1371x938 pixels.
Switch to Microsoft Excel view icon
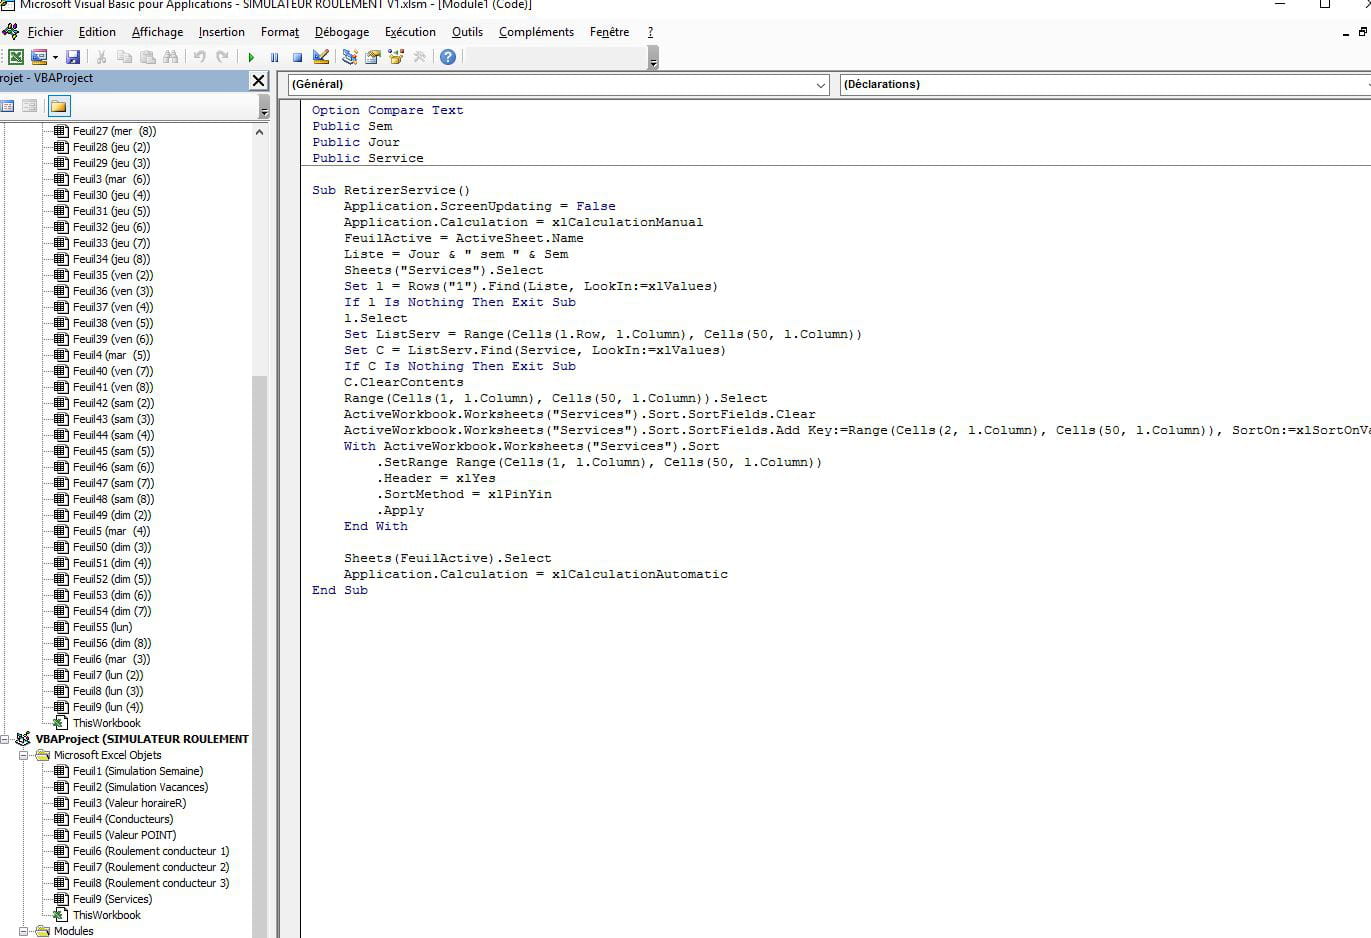pos(16,57)
